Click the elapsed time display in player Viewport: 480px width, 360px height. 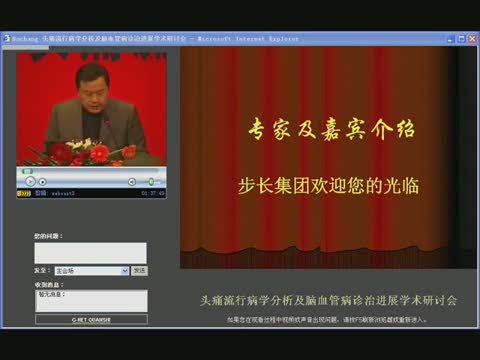point(153,193)
